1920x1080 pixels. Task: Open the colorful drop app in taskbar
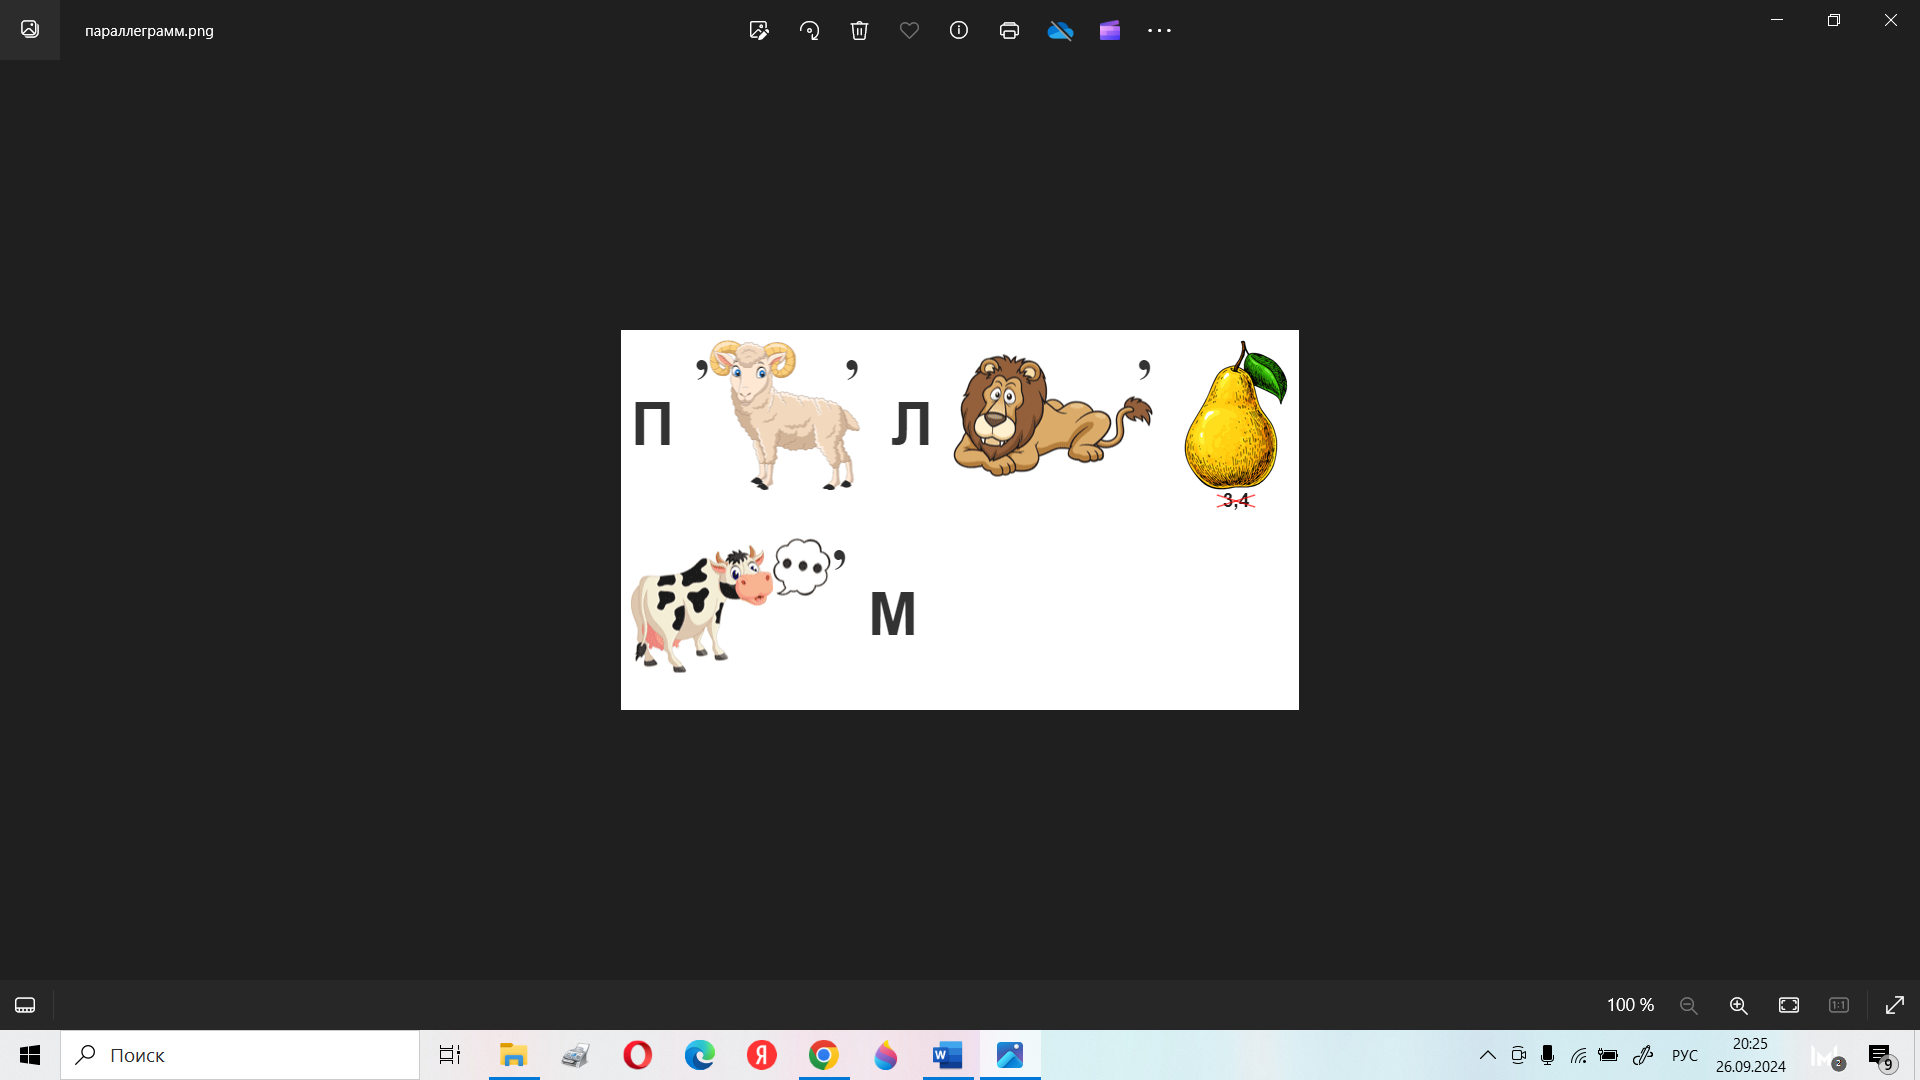(x=886, y=1055)
